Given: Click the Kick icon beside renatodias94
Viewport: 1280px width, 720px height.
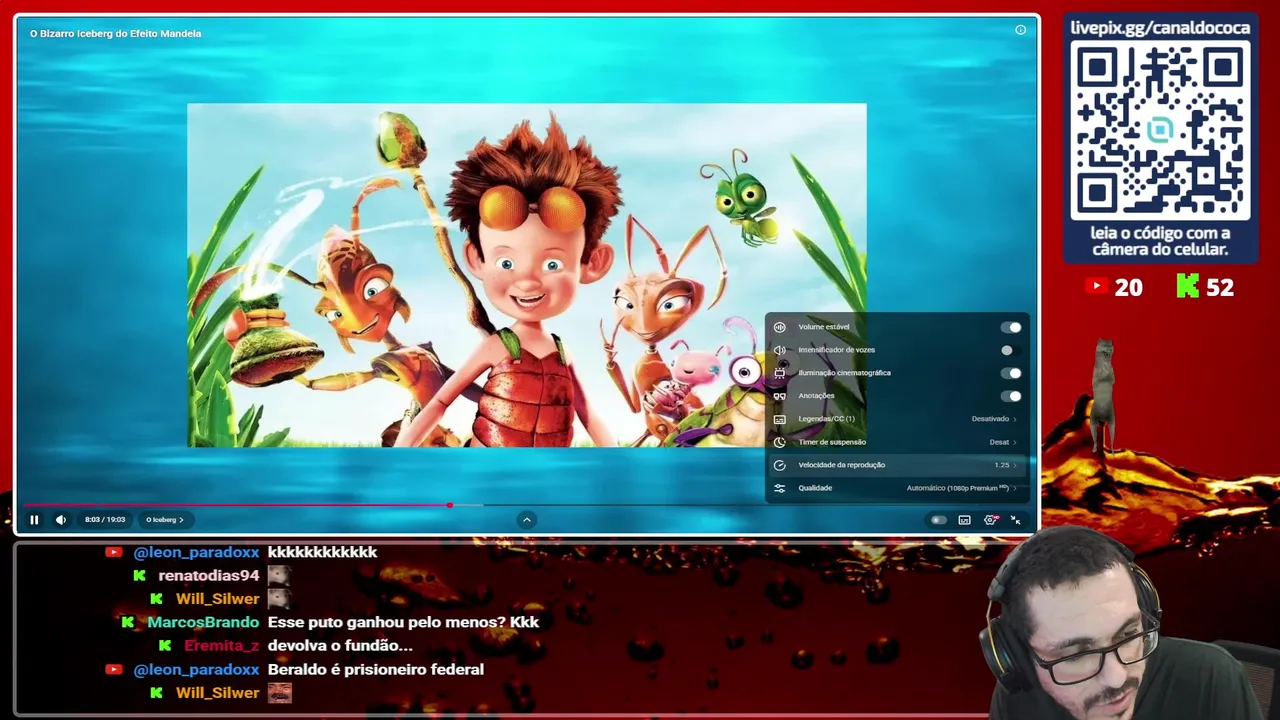Looking at the screenshot, I should point(139,575).
